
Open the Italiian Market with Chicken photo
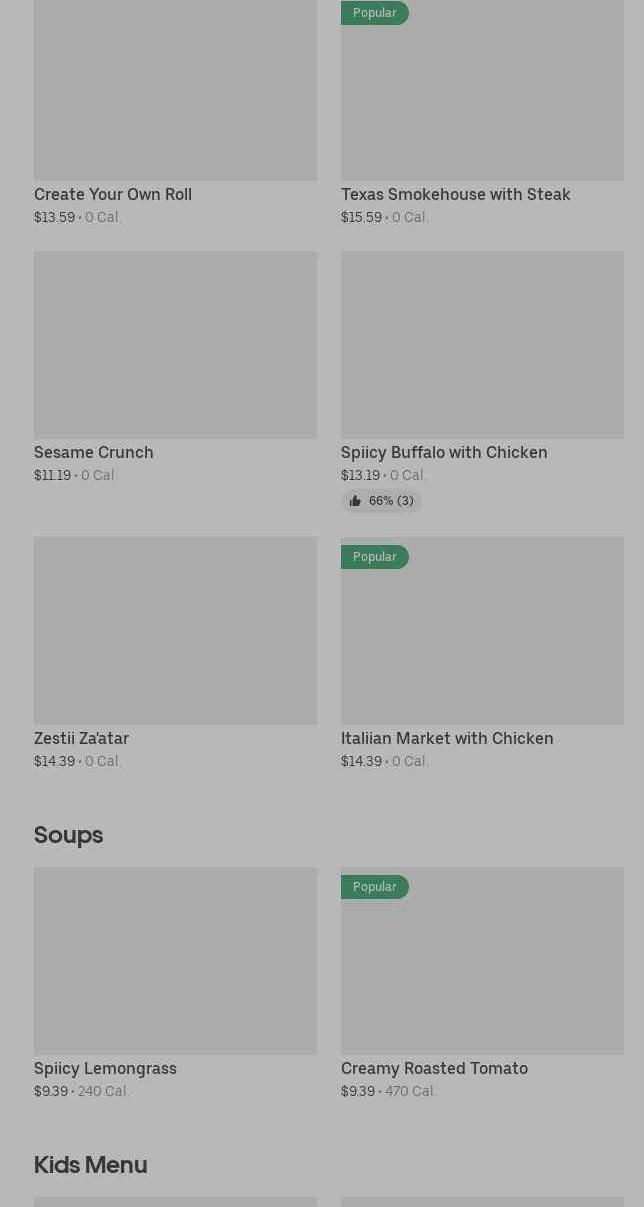click(482, 640)
